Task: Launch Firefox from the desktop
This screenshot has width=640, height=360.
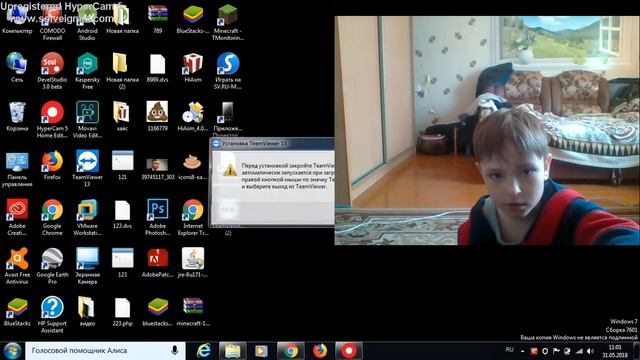Action: pos(52,165)
